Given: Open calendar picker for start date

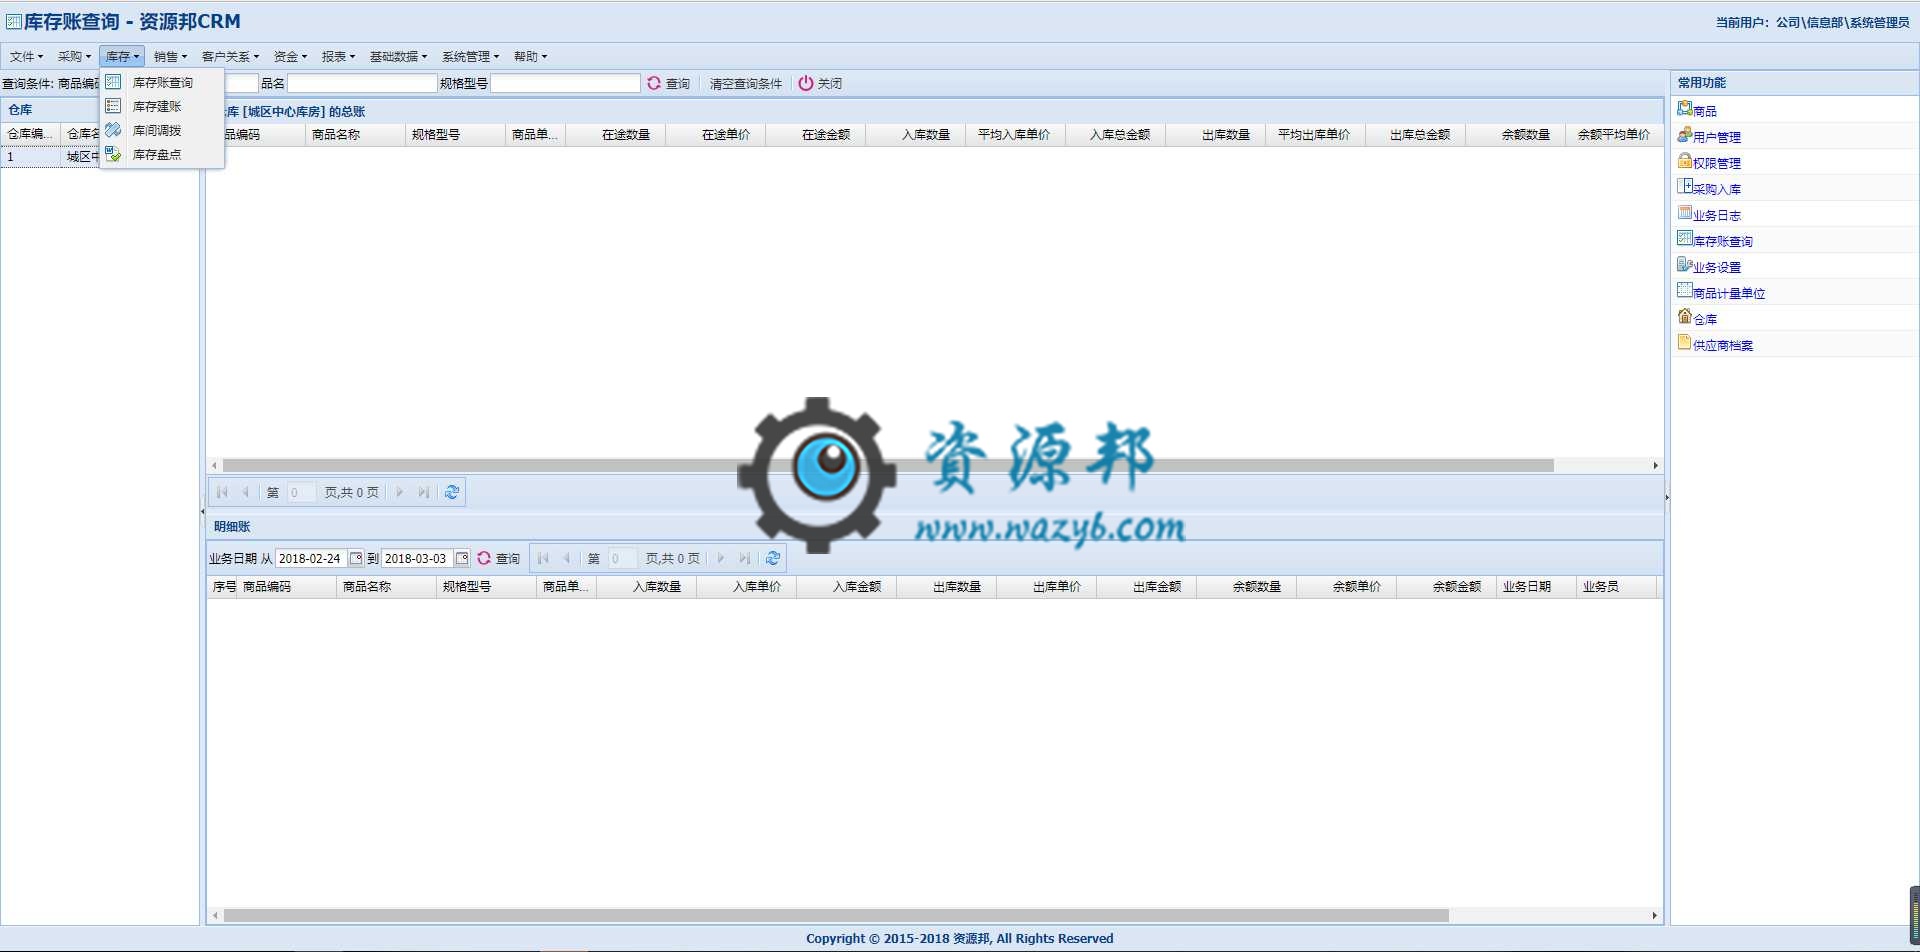Looking at the screenshot, I should coord(355,558).
